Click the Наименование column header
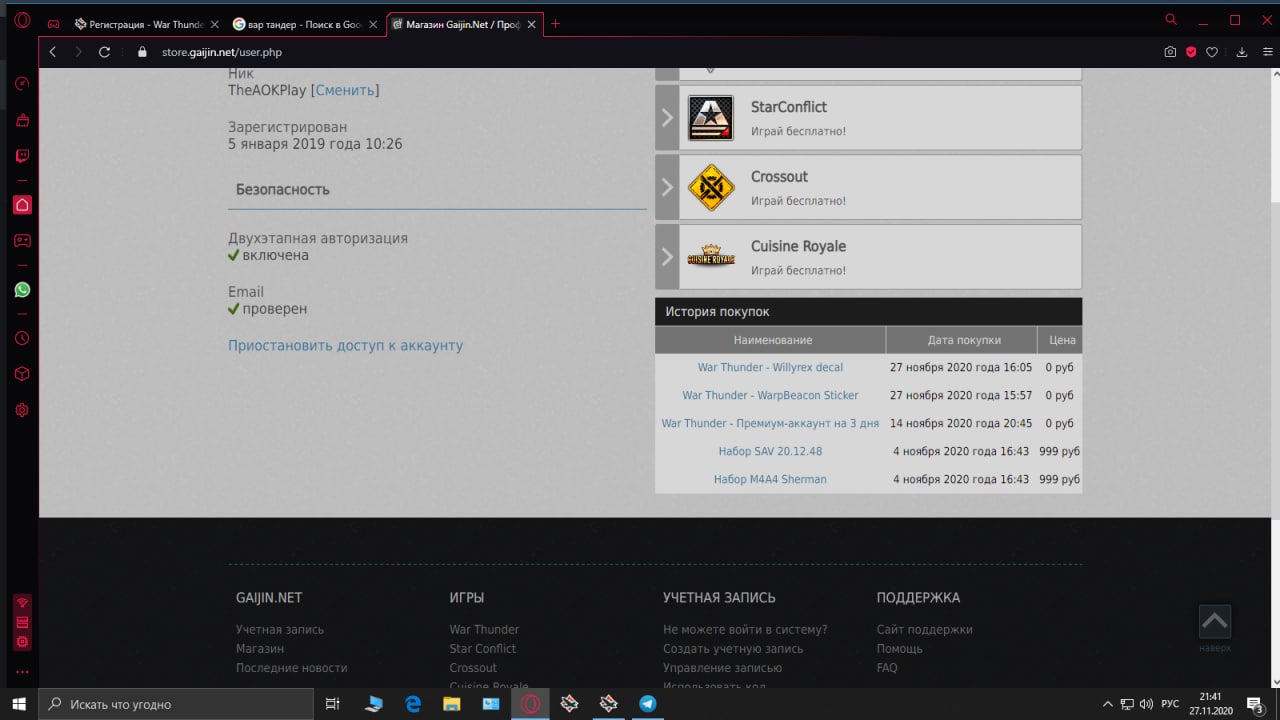The image size is (1280, 720). (x=771, y=340)
